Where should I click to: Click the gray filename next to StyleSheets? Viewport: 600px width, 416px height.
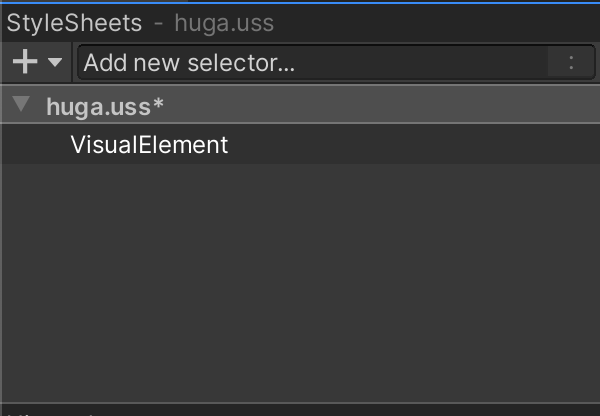[224, 22]
